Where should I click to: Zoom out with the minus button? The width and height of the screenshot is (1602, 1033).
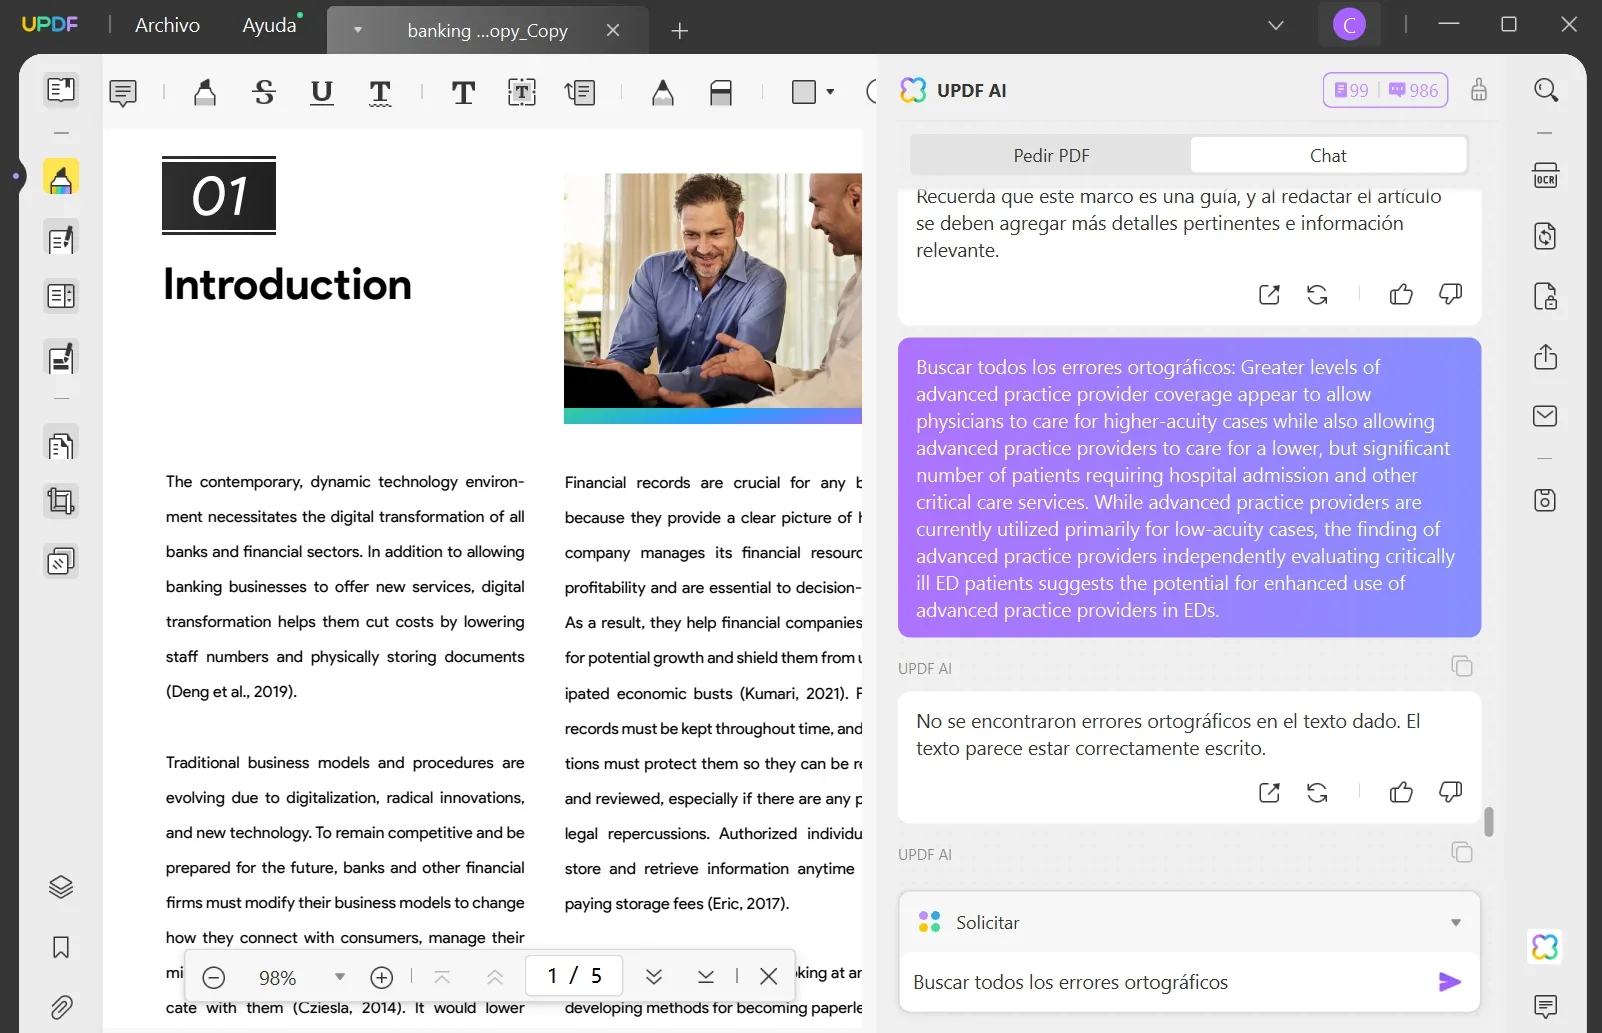[x=214, y=977]
